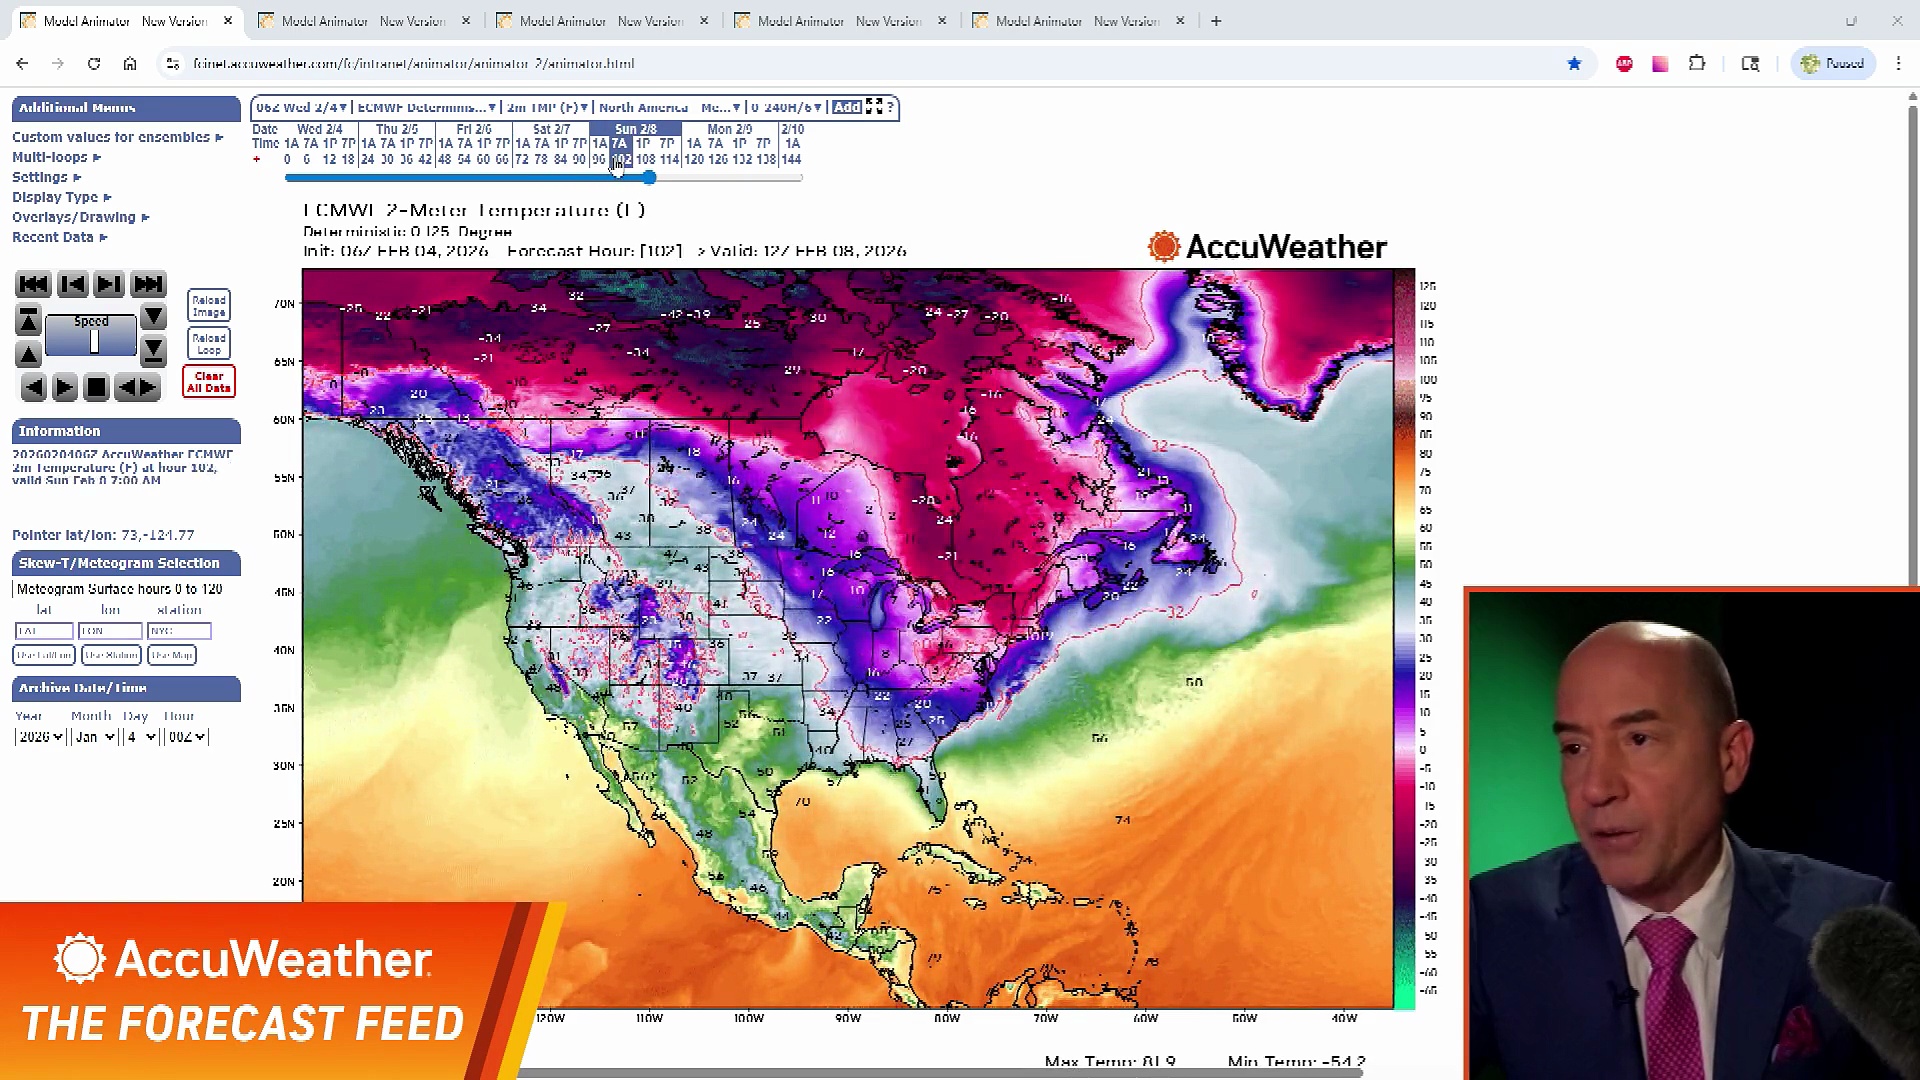
Task: Switch to the second Model Animator tab
Action: [x=363, y=21]
